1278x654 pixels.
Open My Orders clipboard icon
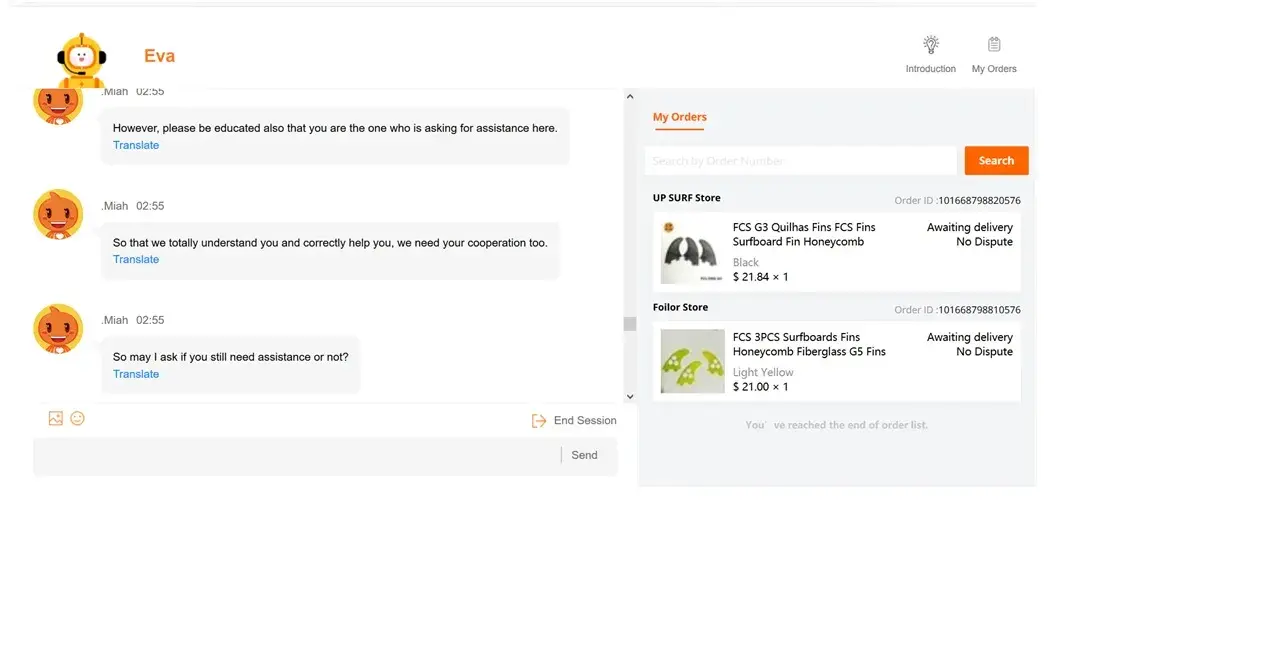coord(994,45)
